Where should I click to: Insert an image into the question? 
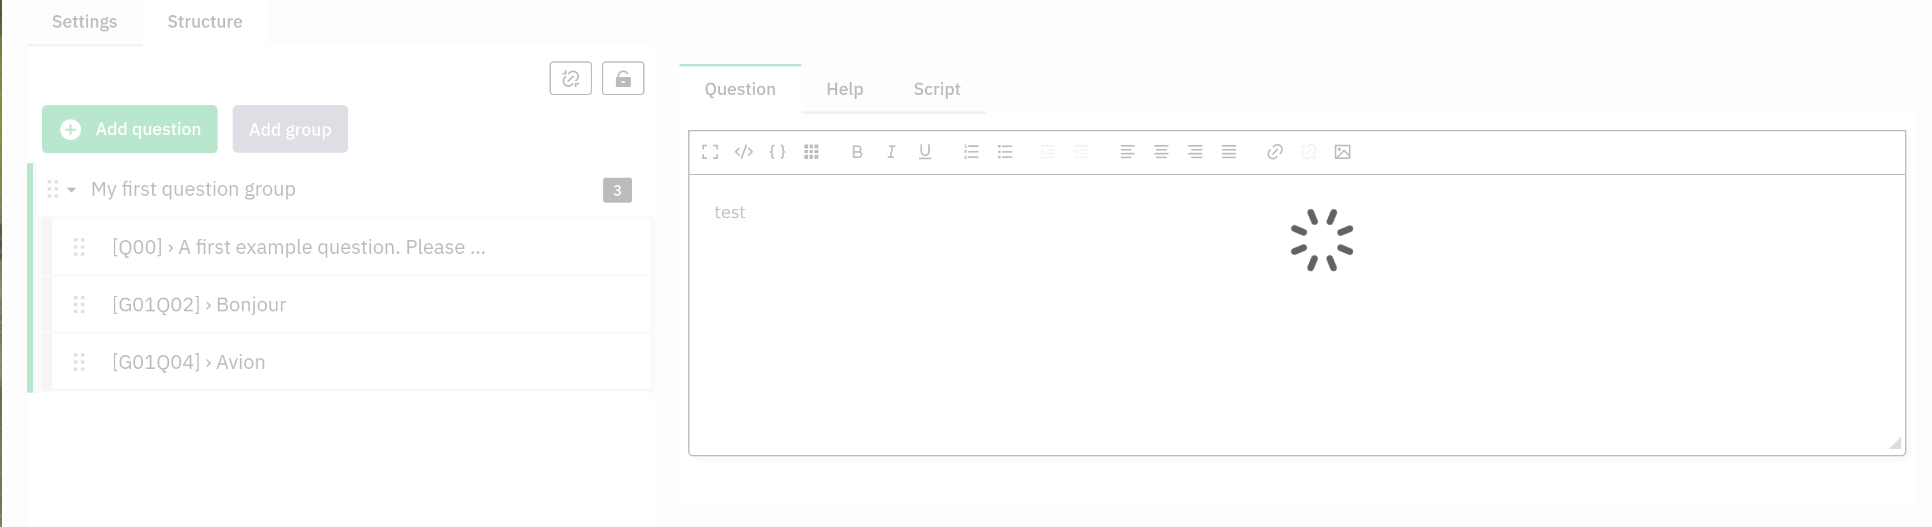1343,152
